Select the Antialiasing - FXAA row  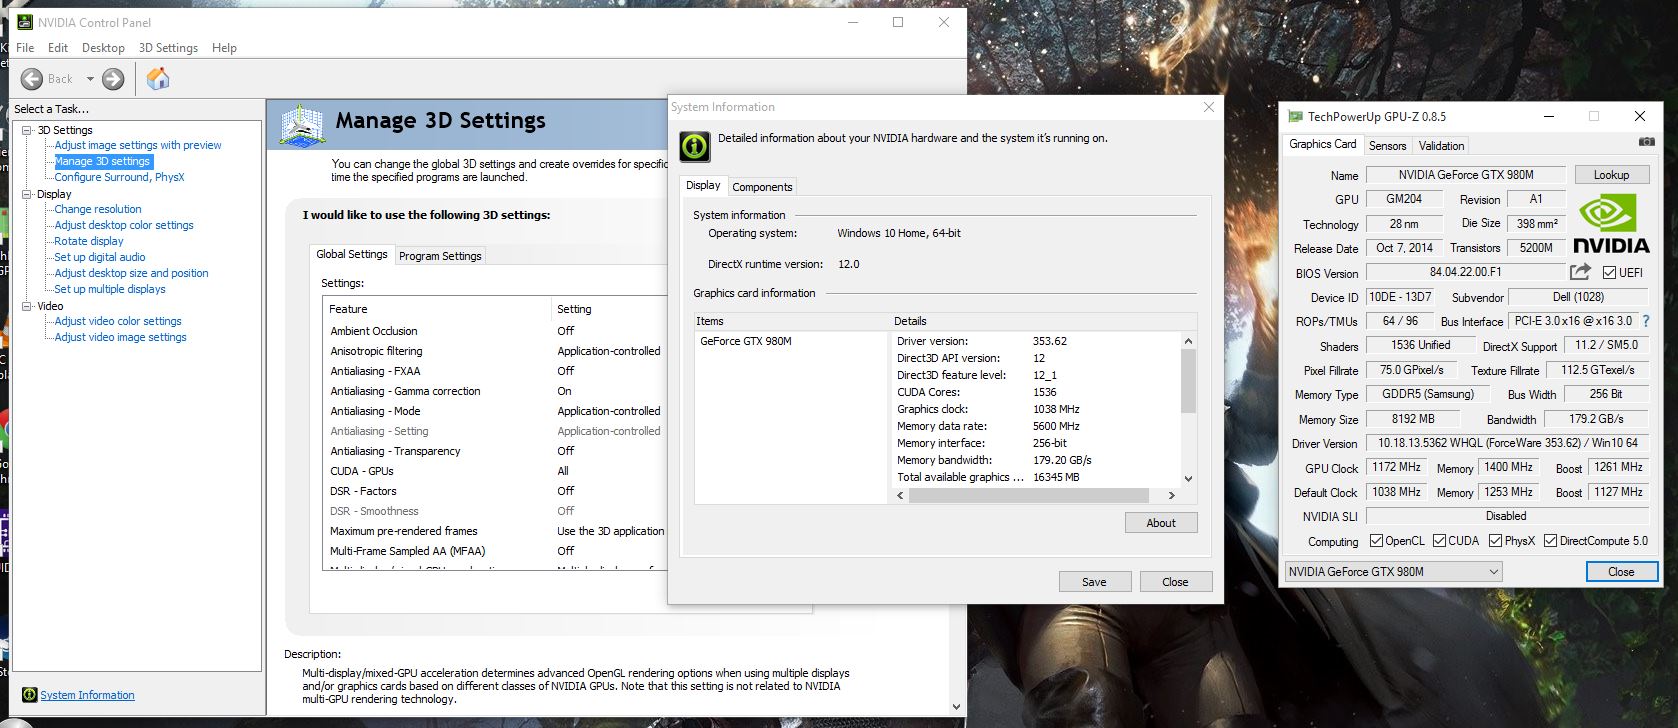(497, 371)
